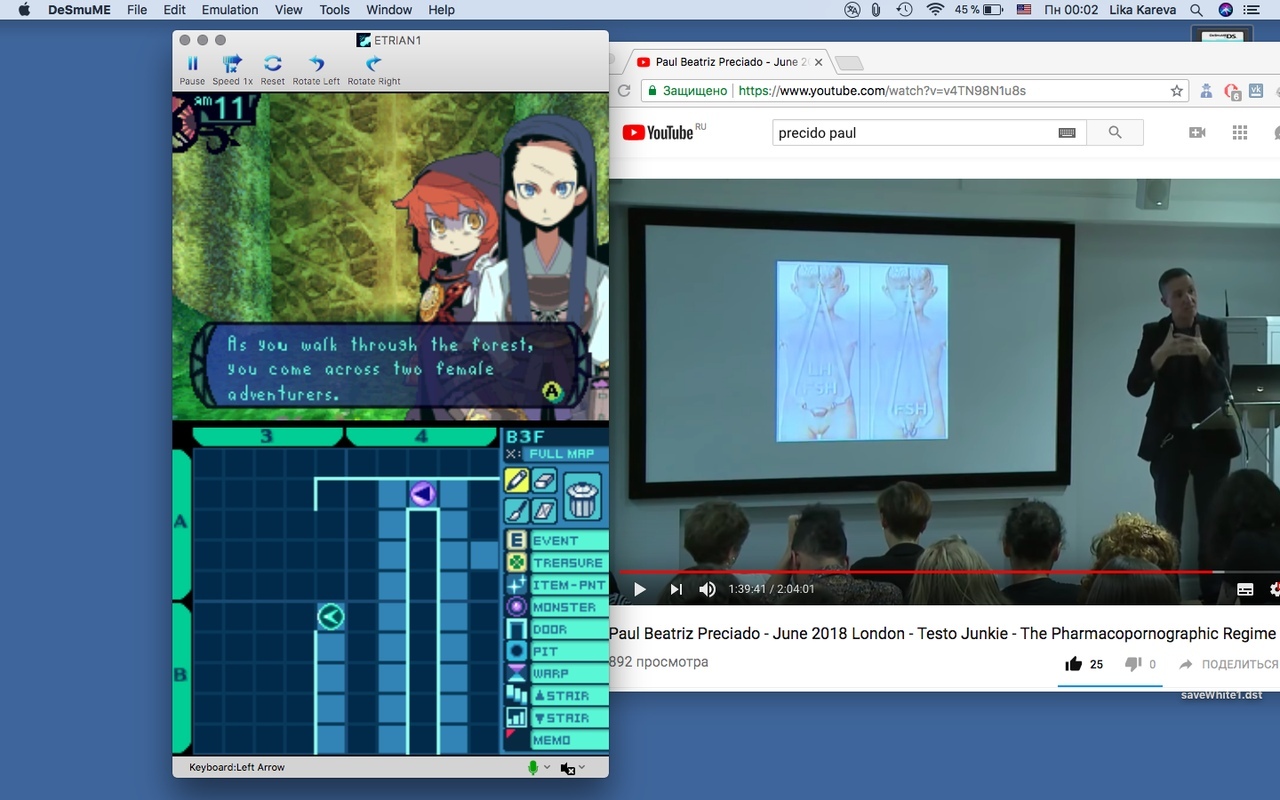Pick the down STAIR marker icon
This screenshot has height=800, width=1280.
pyautogui.click(x=516, y=718)
